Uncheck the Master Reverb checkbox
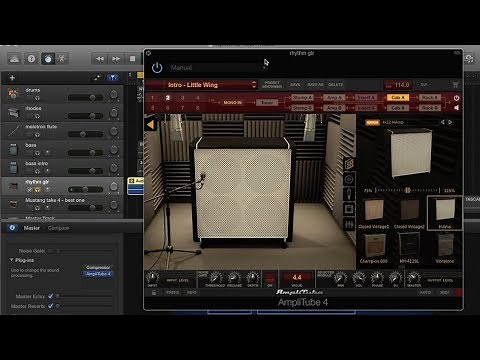Image resolution: width=480 pixels, height=360 pixels. (x=50, y=305)
